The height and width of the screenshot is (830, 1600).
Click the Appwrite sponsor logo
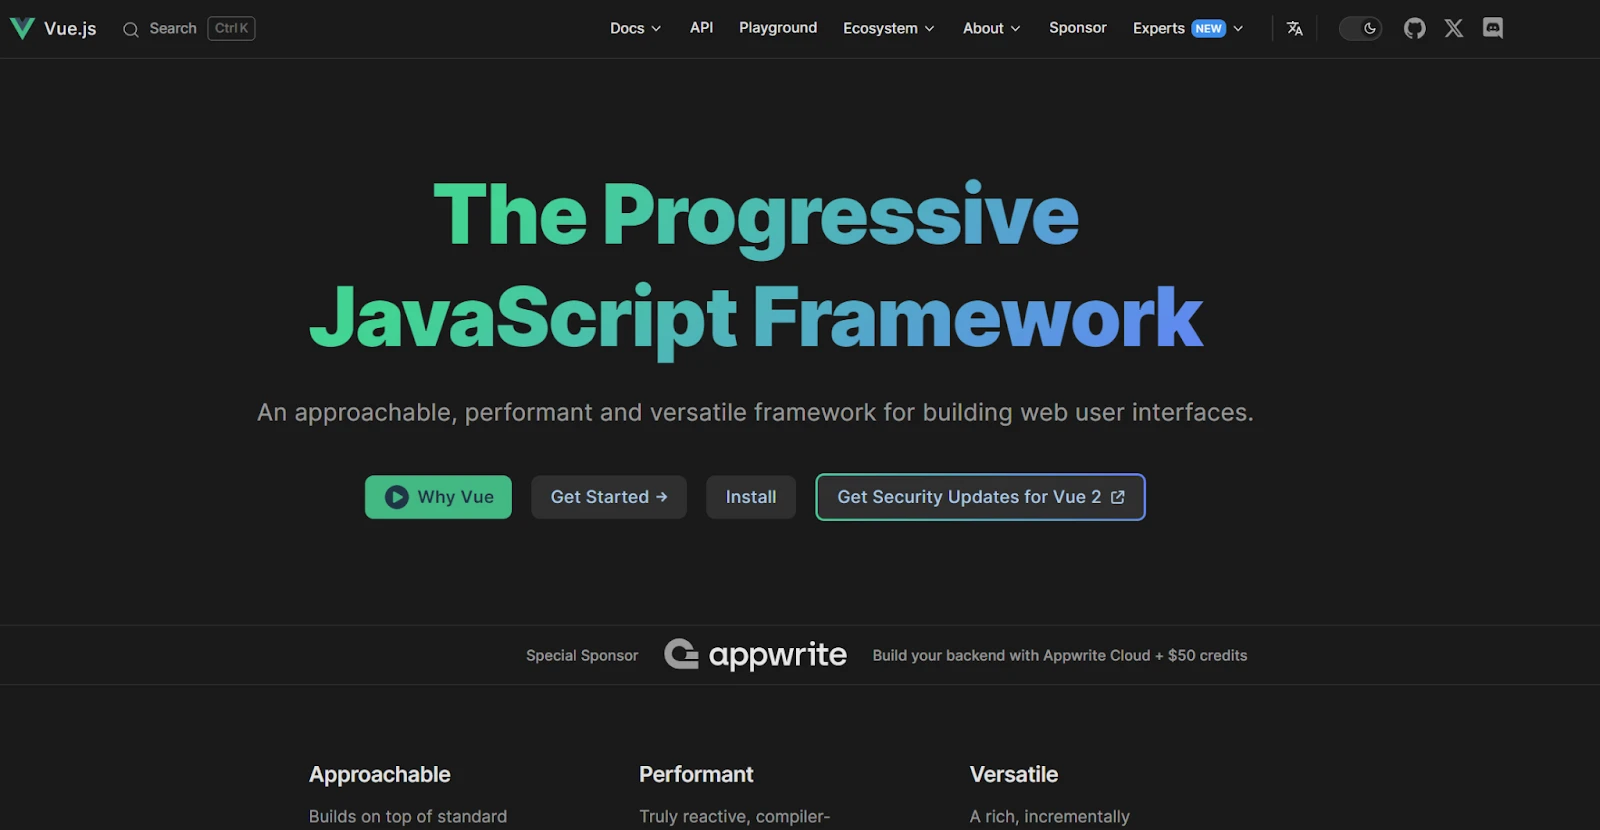[x=756, y=655]
